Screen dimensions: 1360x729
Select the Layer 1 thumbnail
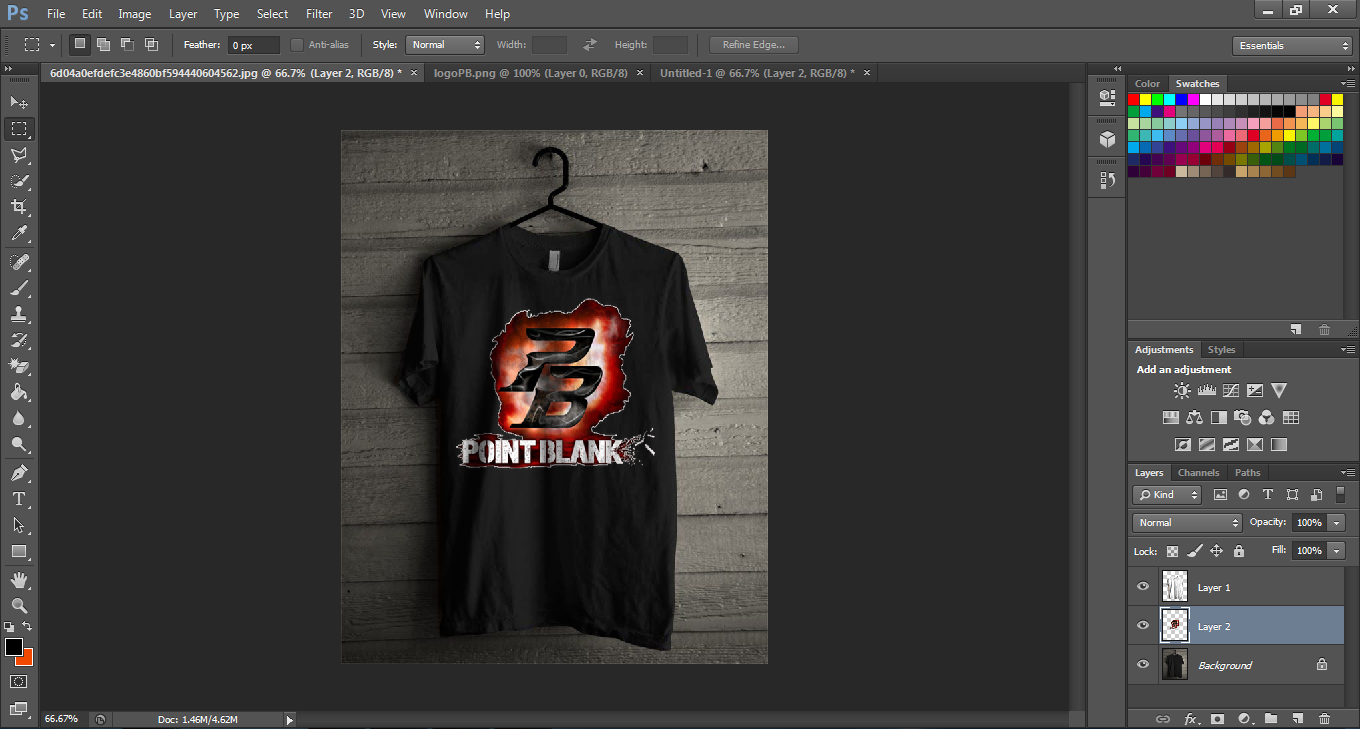point(1174,587)
